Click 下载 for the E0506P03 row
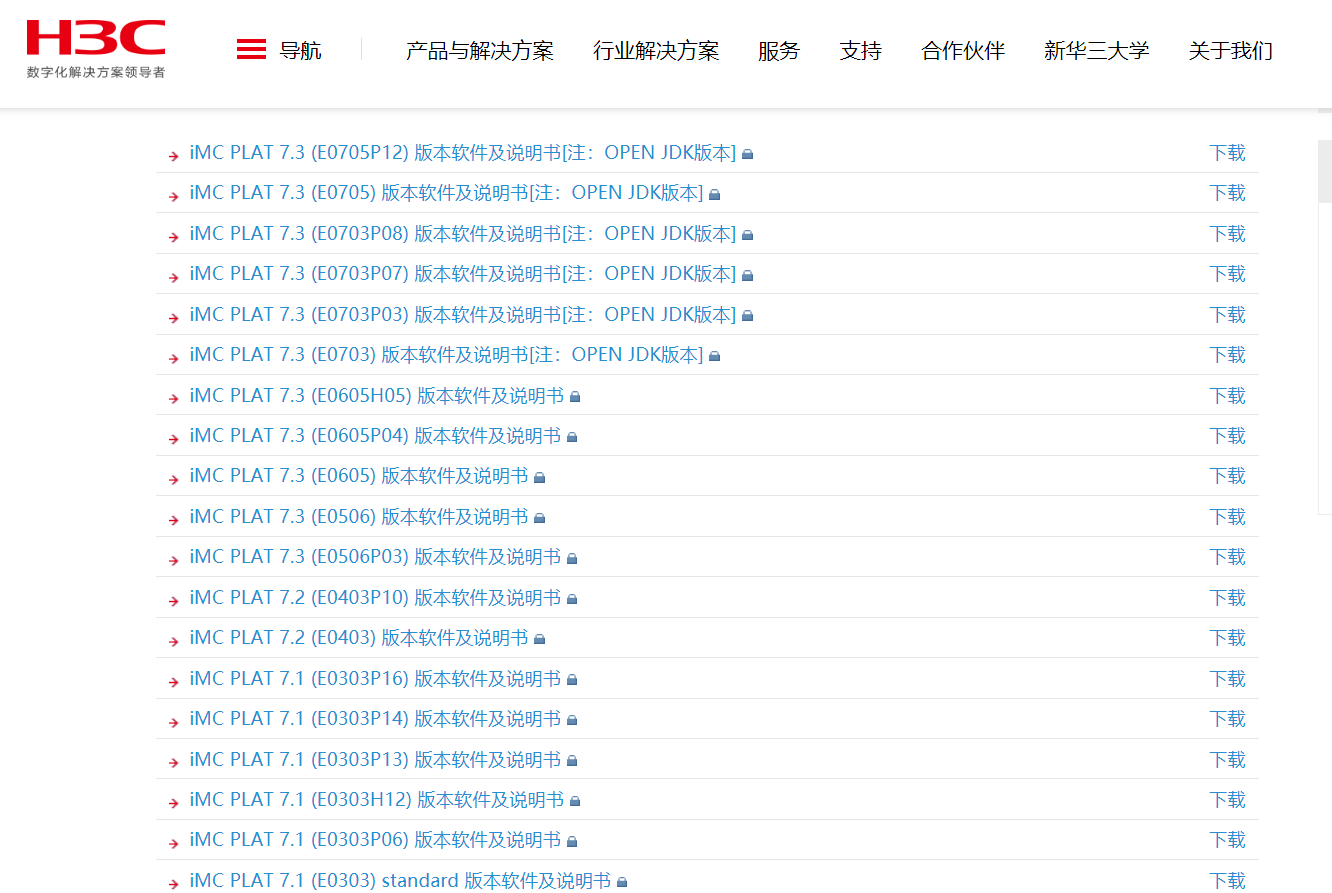 pyautogui.click(x=1227, y=557)
